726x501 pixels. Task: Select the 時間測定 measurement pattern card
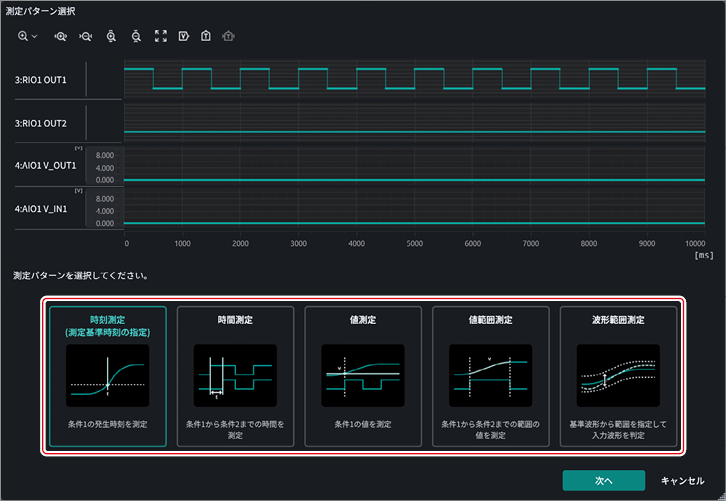coord(235,376)
